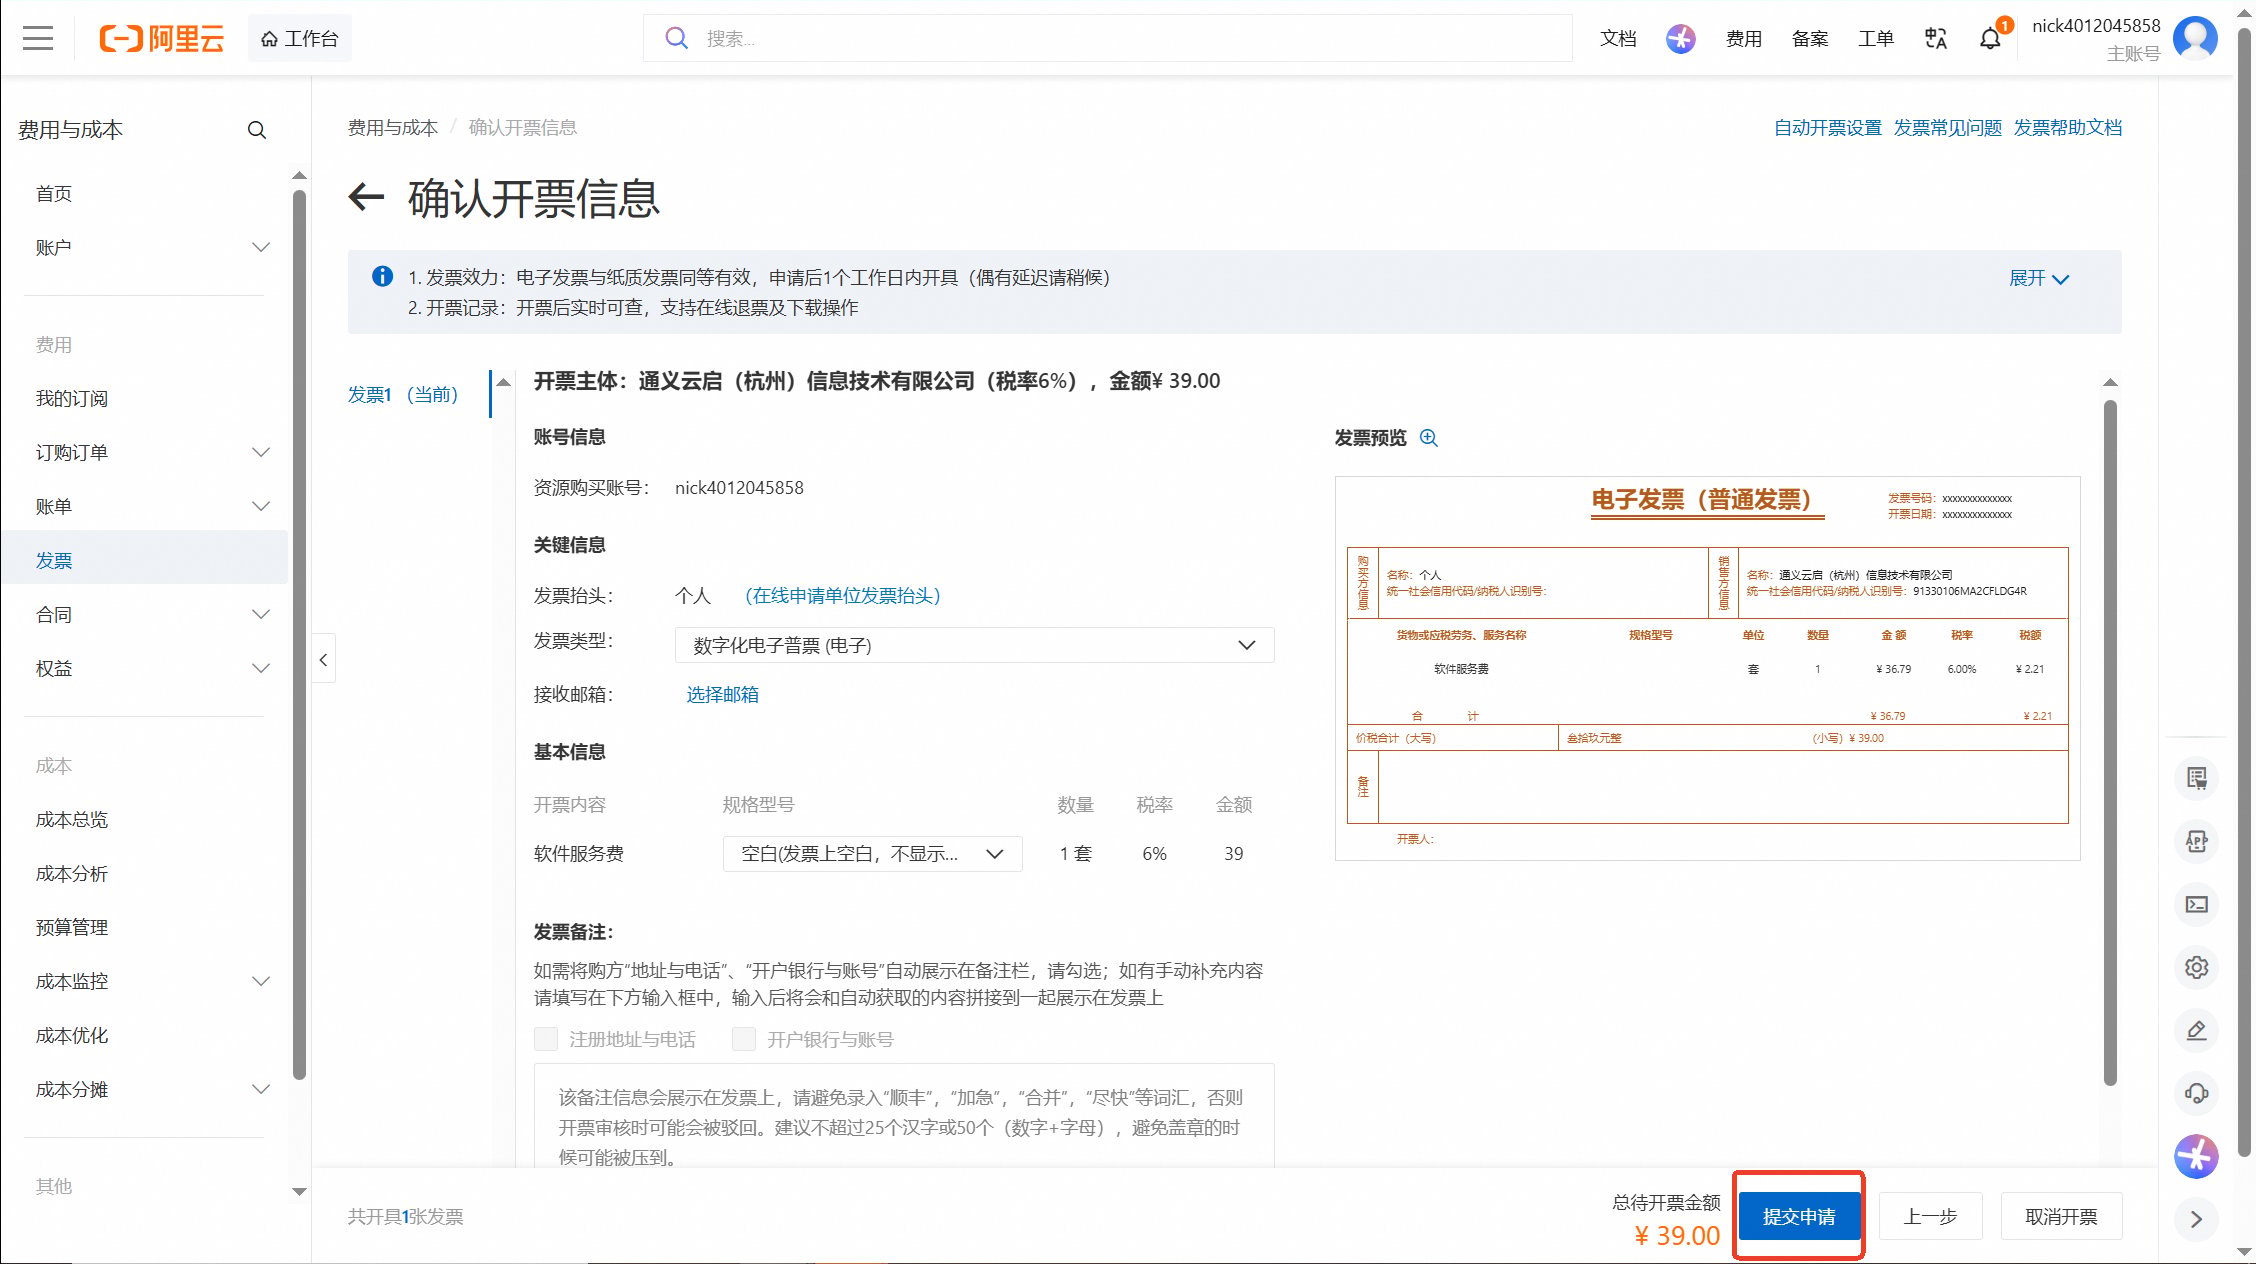This screenshot has height=1264, width=2256.
Task: Open 我的订阅 in the sidebar
Action: (72, 398)
